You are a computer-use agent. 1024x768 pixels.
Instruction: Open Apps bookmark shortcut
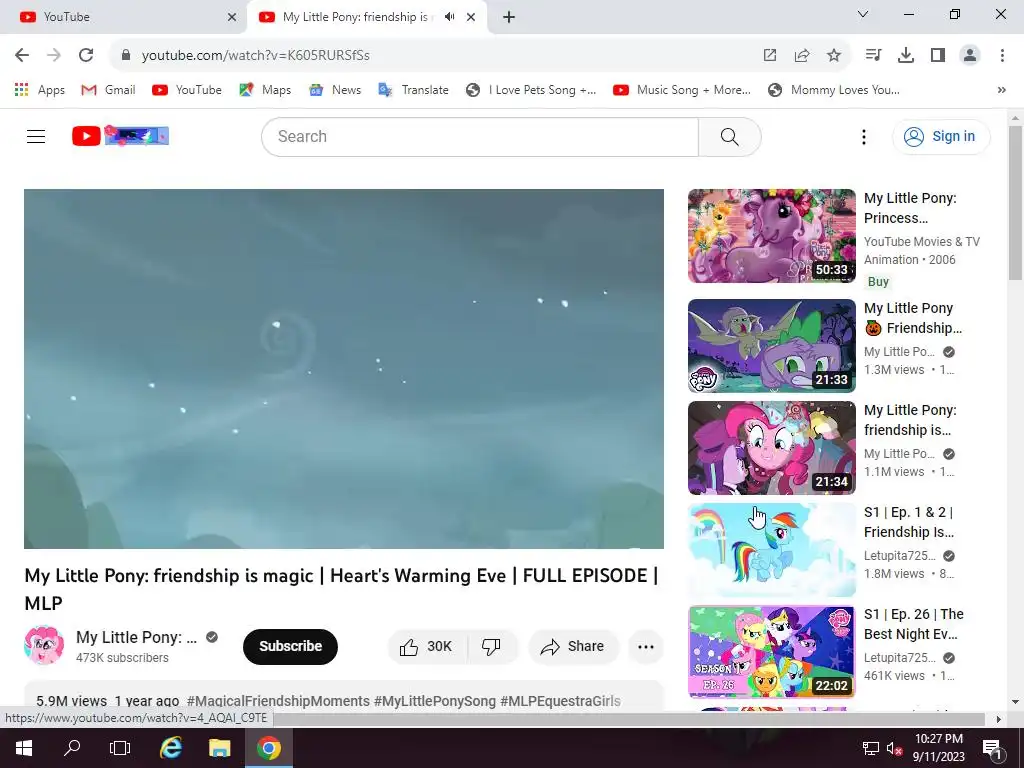click(x=40, y=90)
